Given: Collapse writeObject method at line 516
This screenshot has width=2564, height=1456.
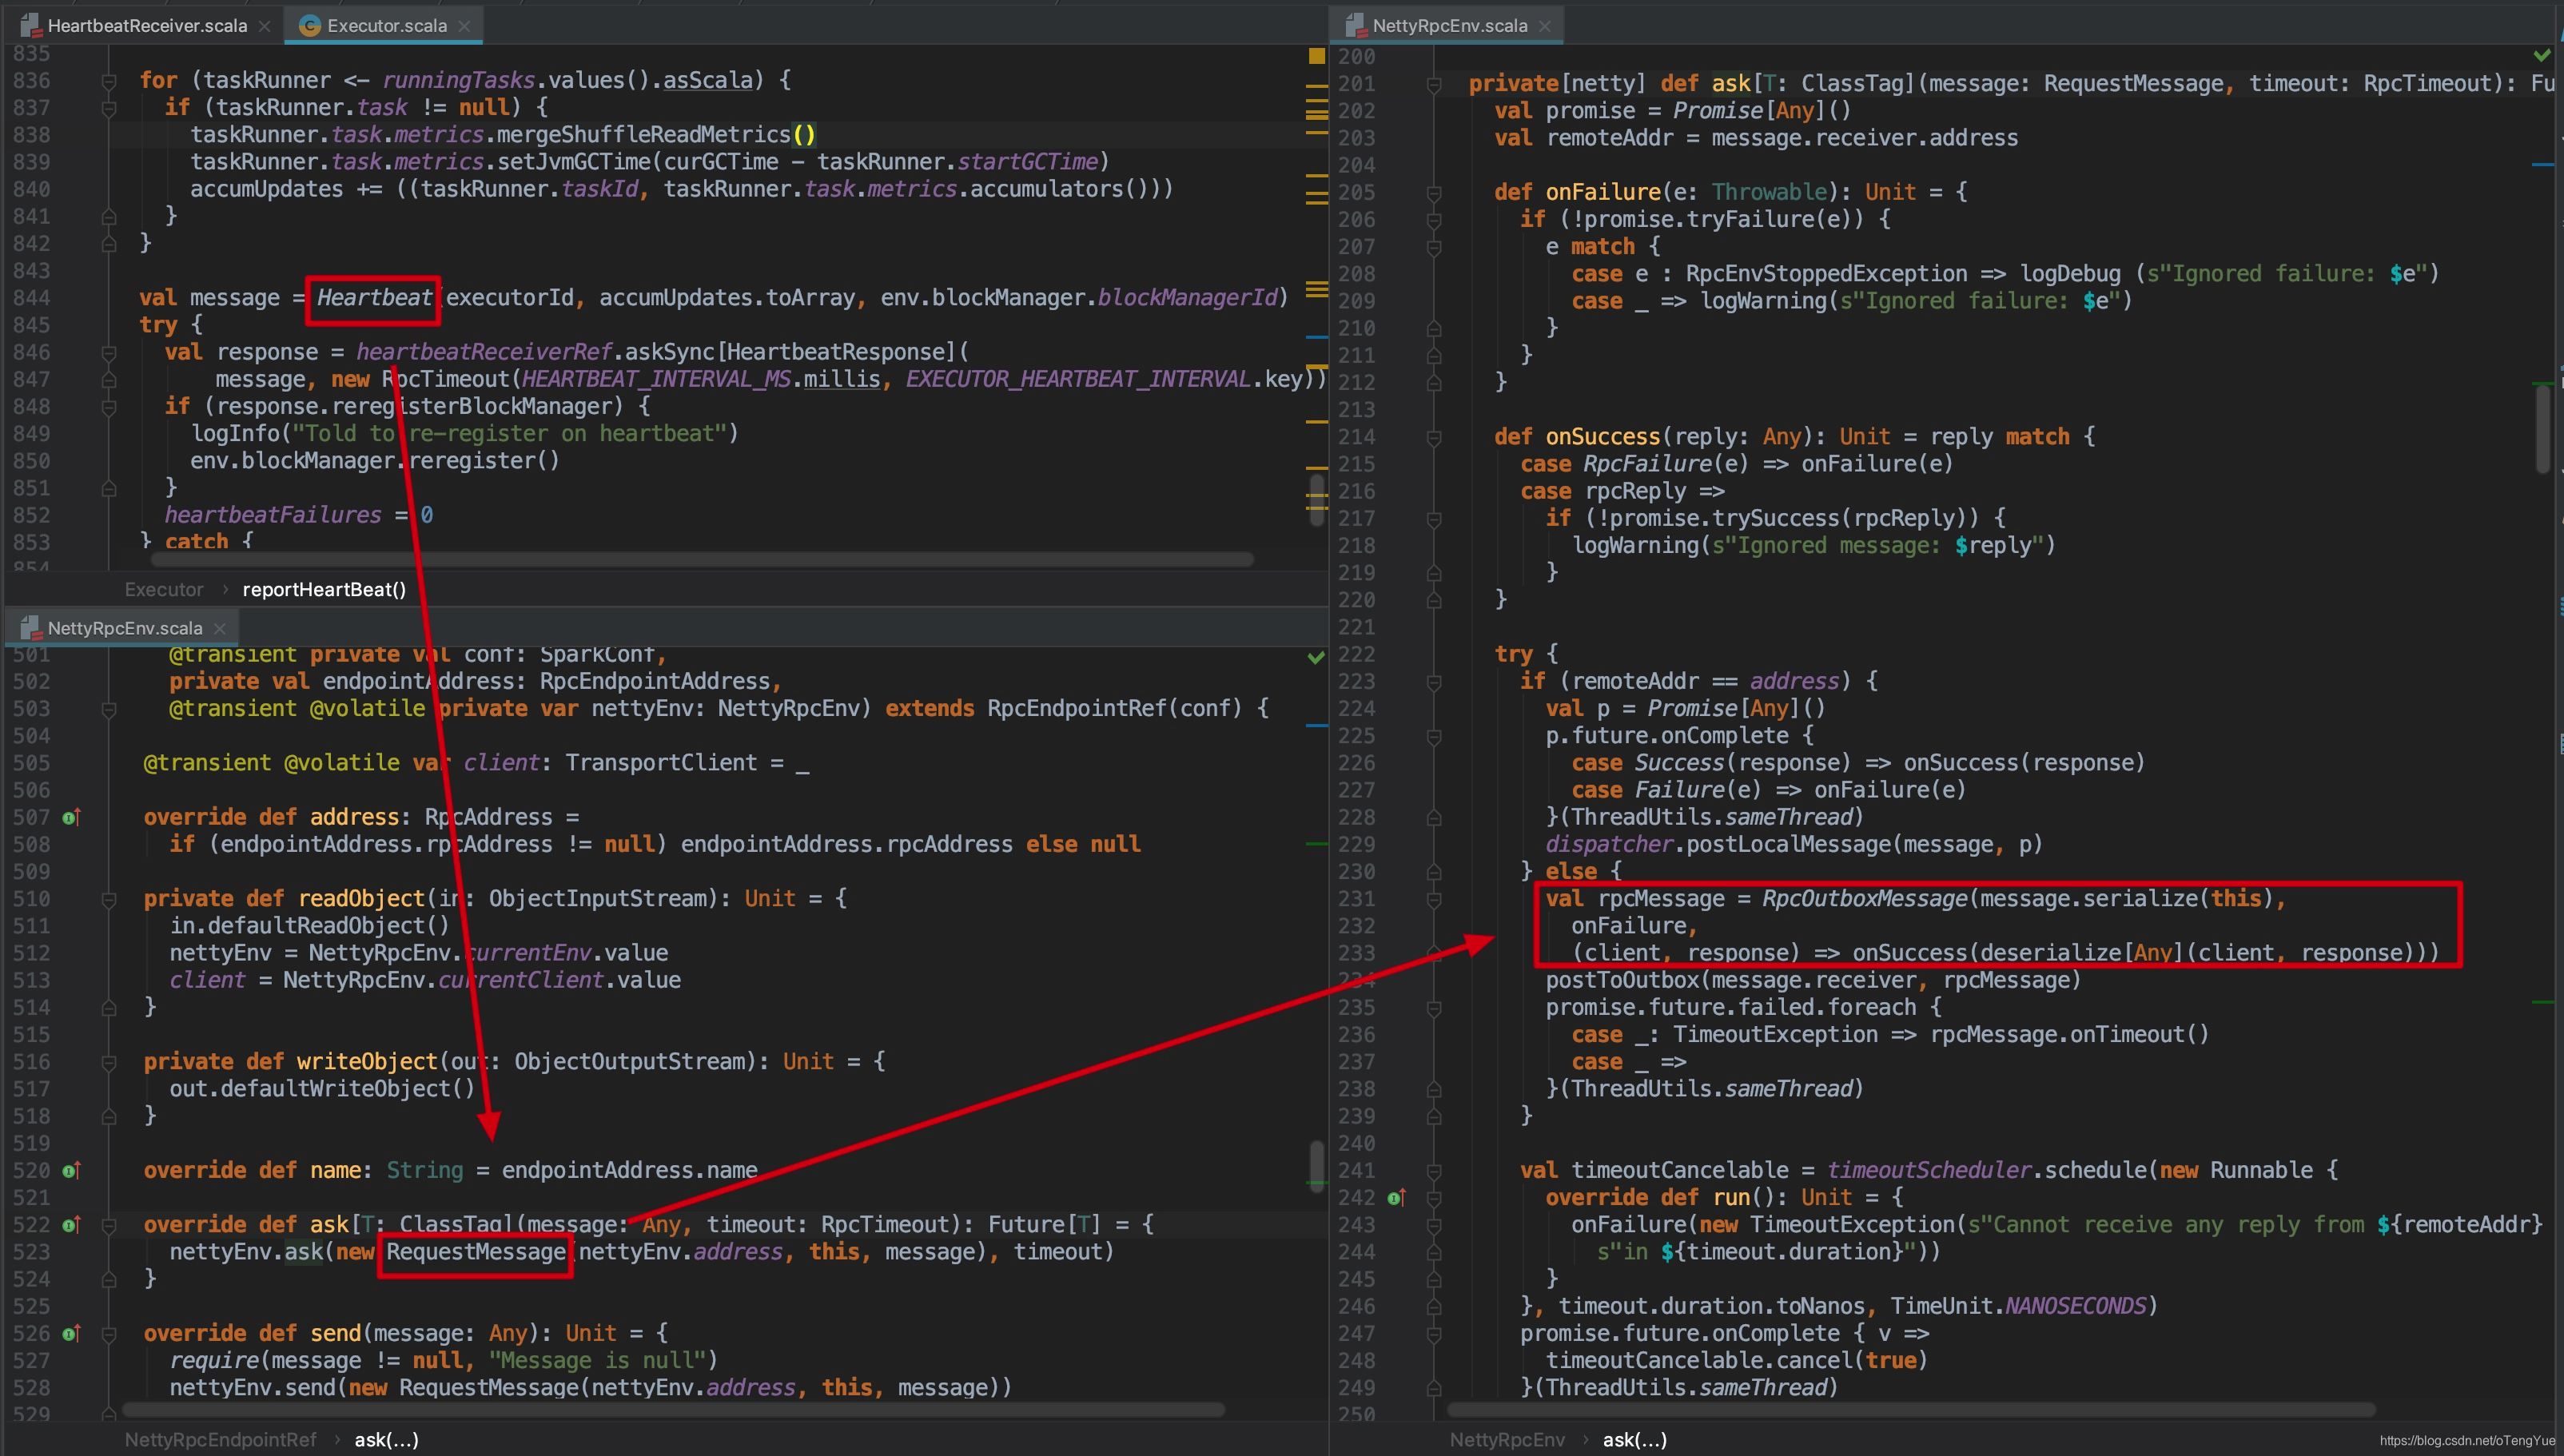Looking at the screenshot, I should click(109, 1062).
